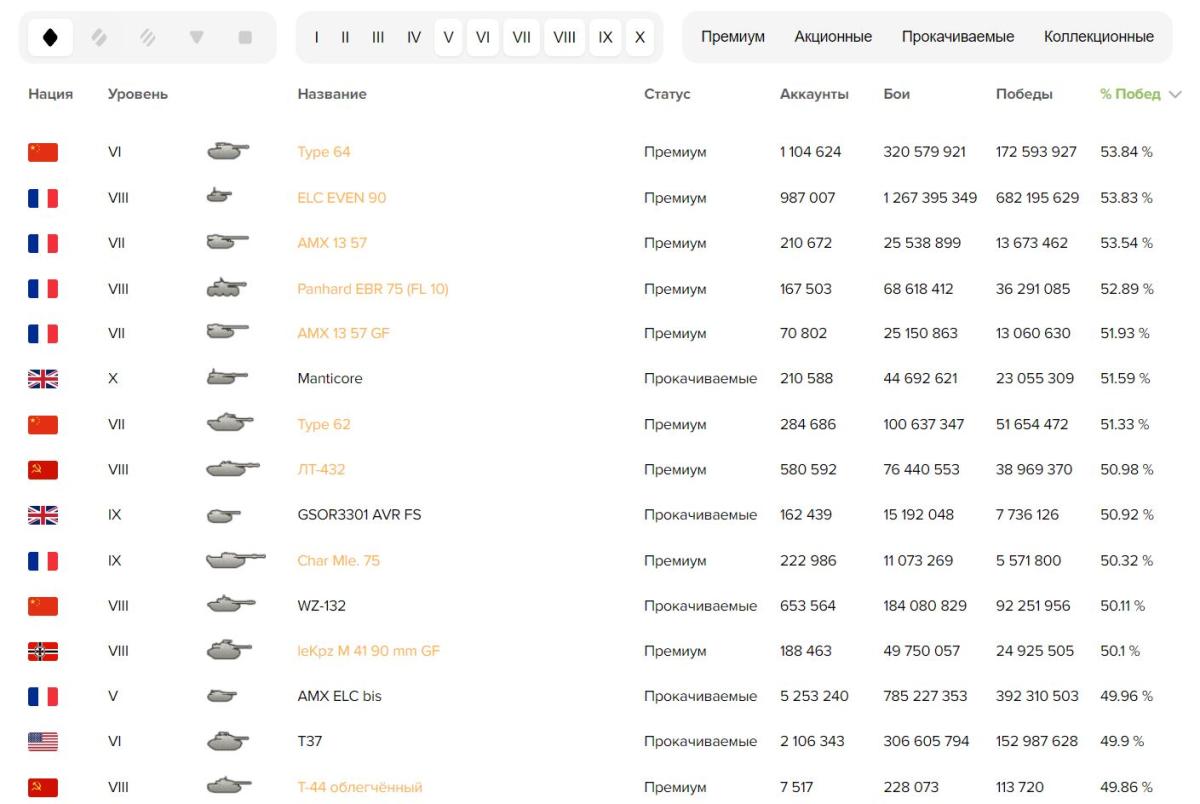
Task: Select the light tank class filter icon
Action: pyautogui.click(x=50, y=38)
